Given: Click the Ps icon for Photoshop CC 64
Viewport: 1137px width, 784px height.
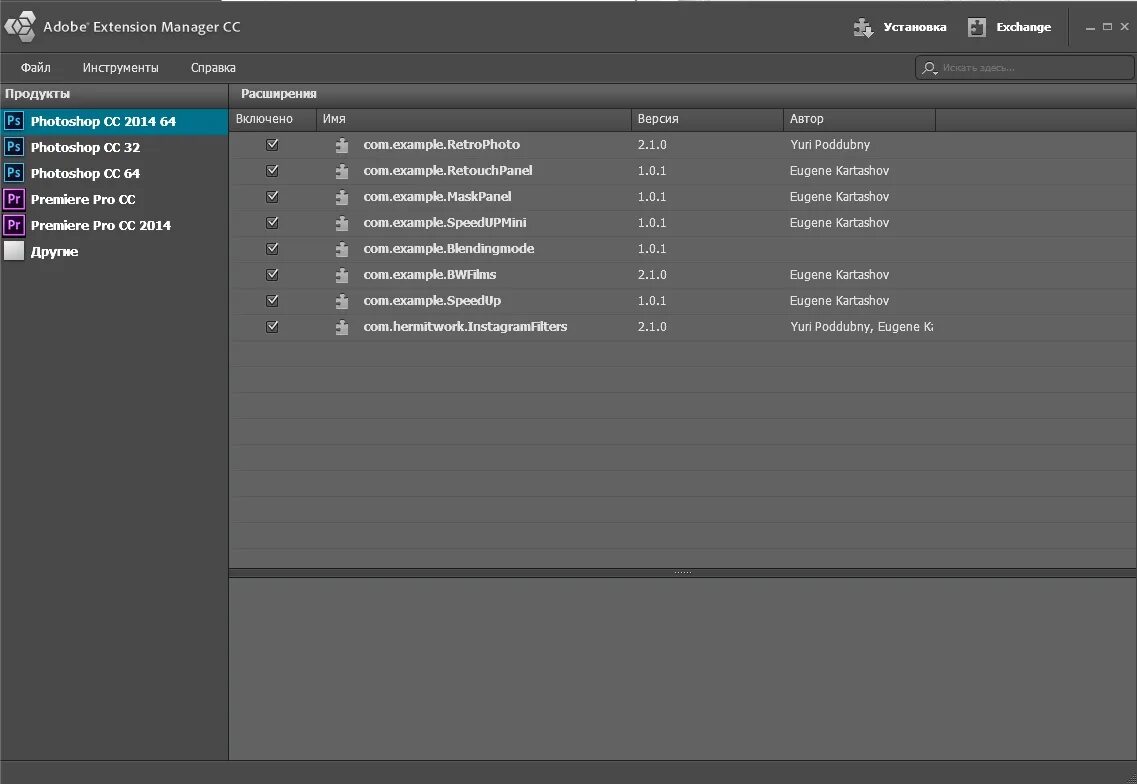Looking at the screenshot, I should 14,173.
